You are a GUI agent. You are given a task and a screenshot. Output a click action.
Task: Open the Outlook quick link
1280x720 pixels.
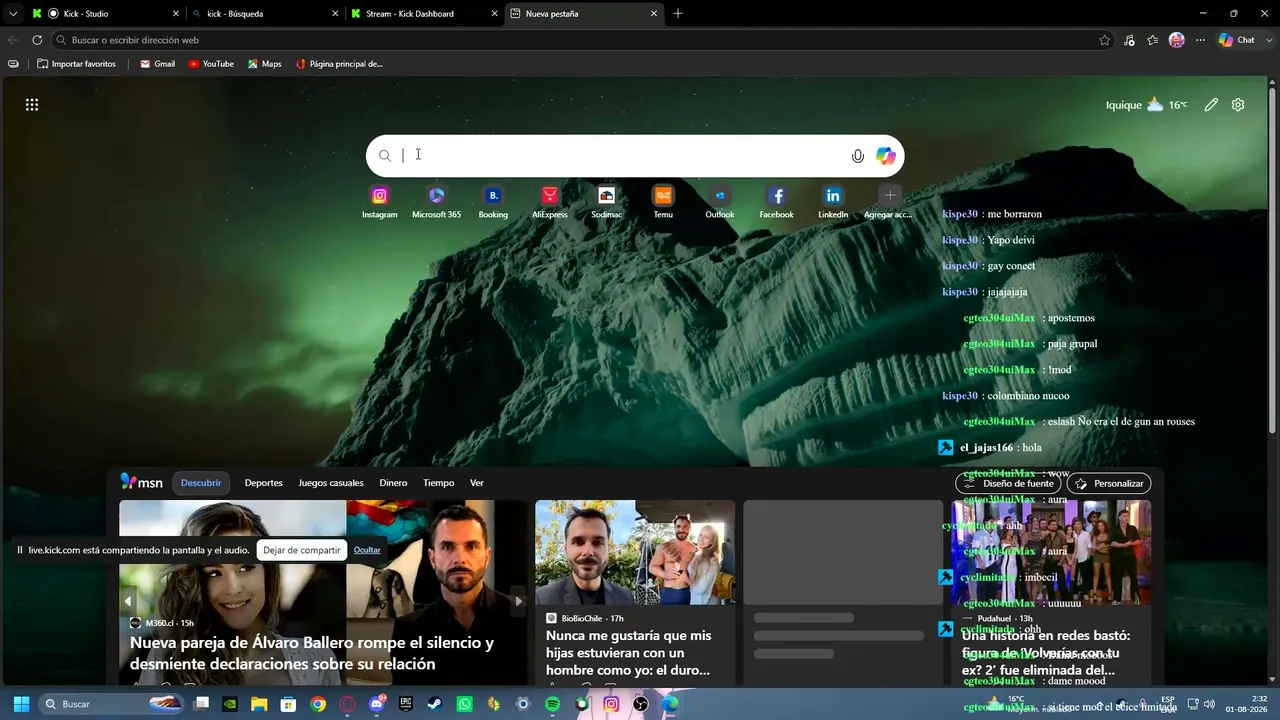point(719,196)
